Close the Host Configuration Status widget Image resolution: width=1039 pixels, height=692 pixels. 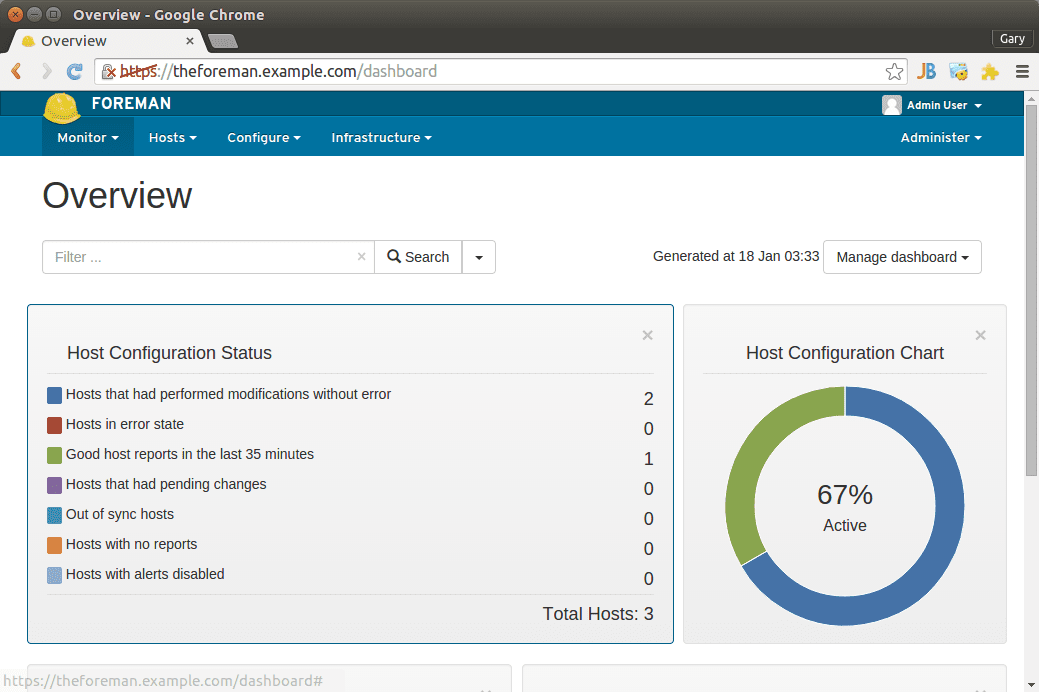pyautogui.click(x=647, y=335)
